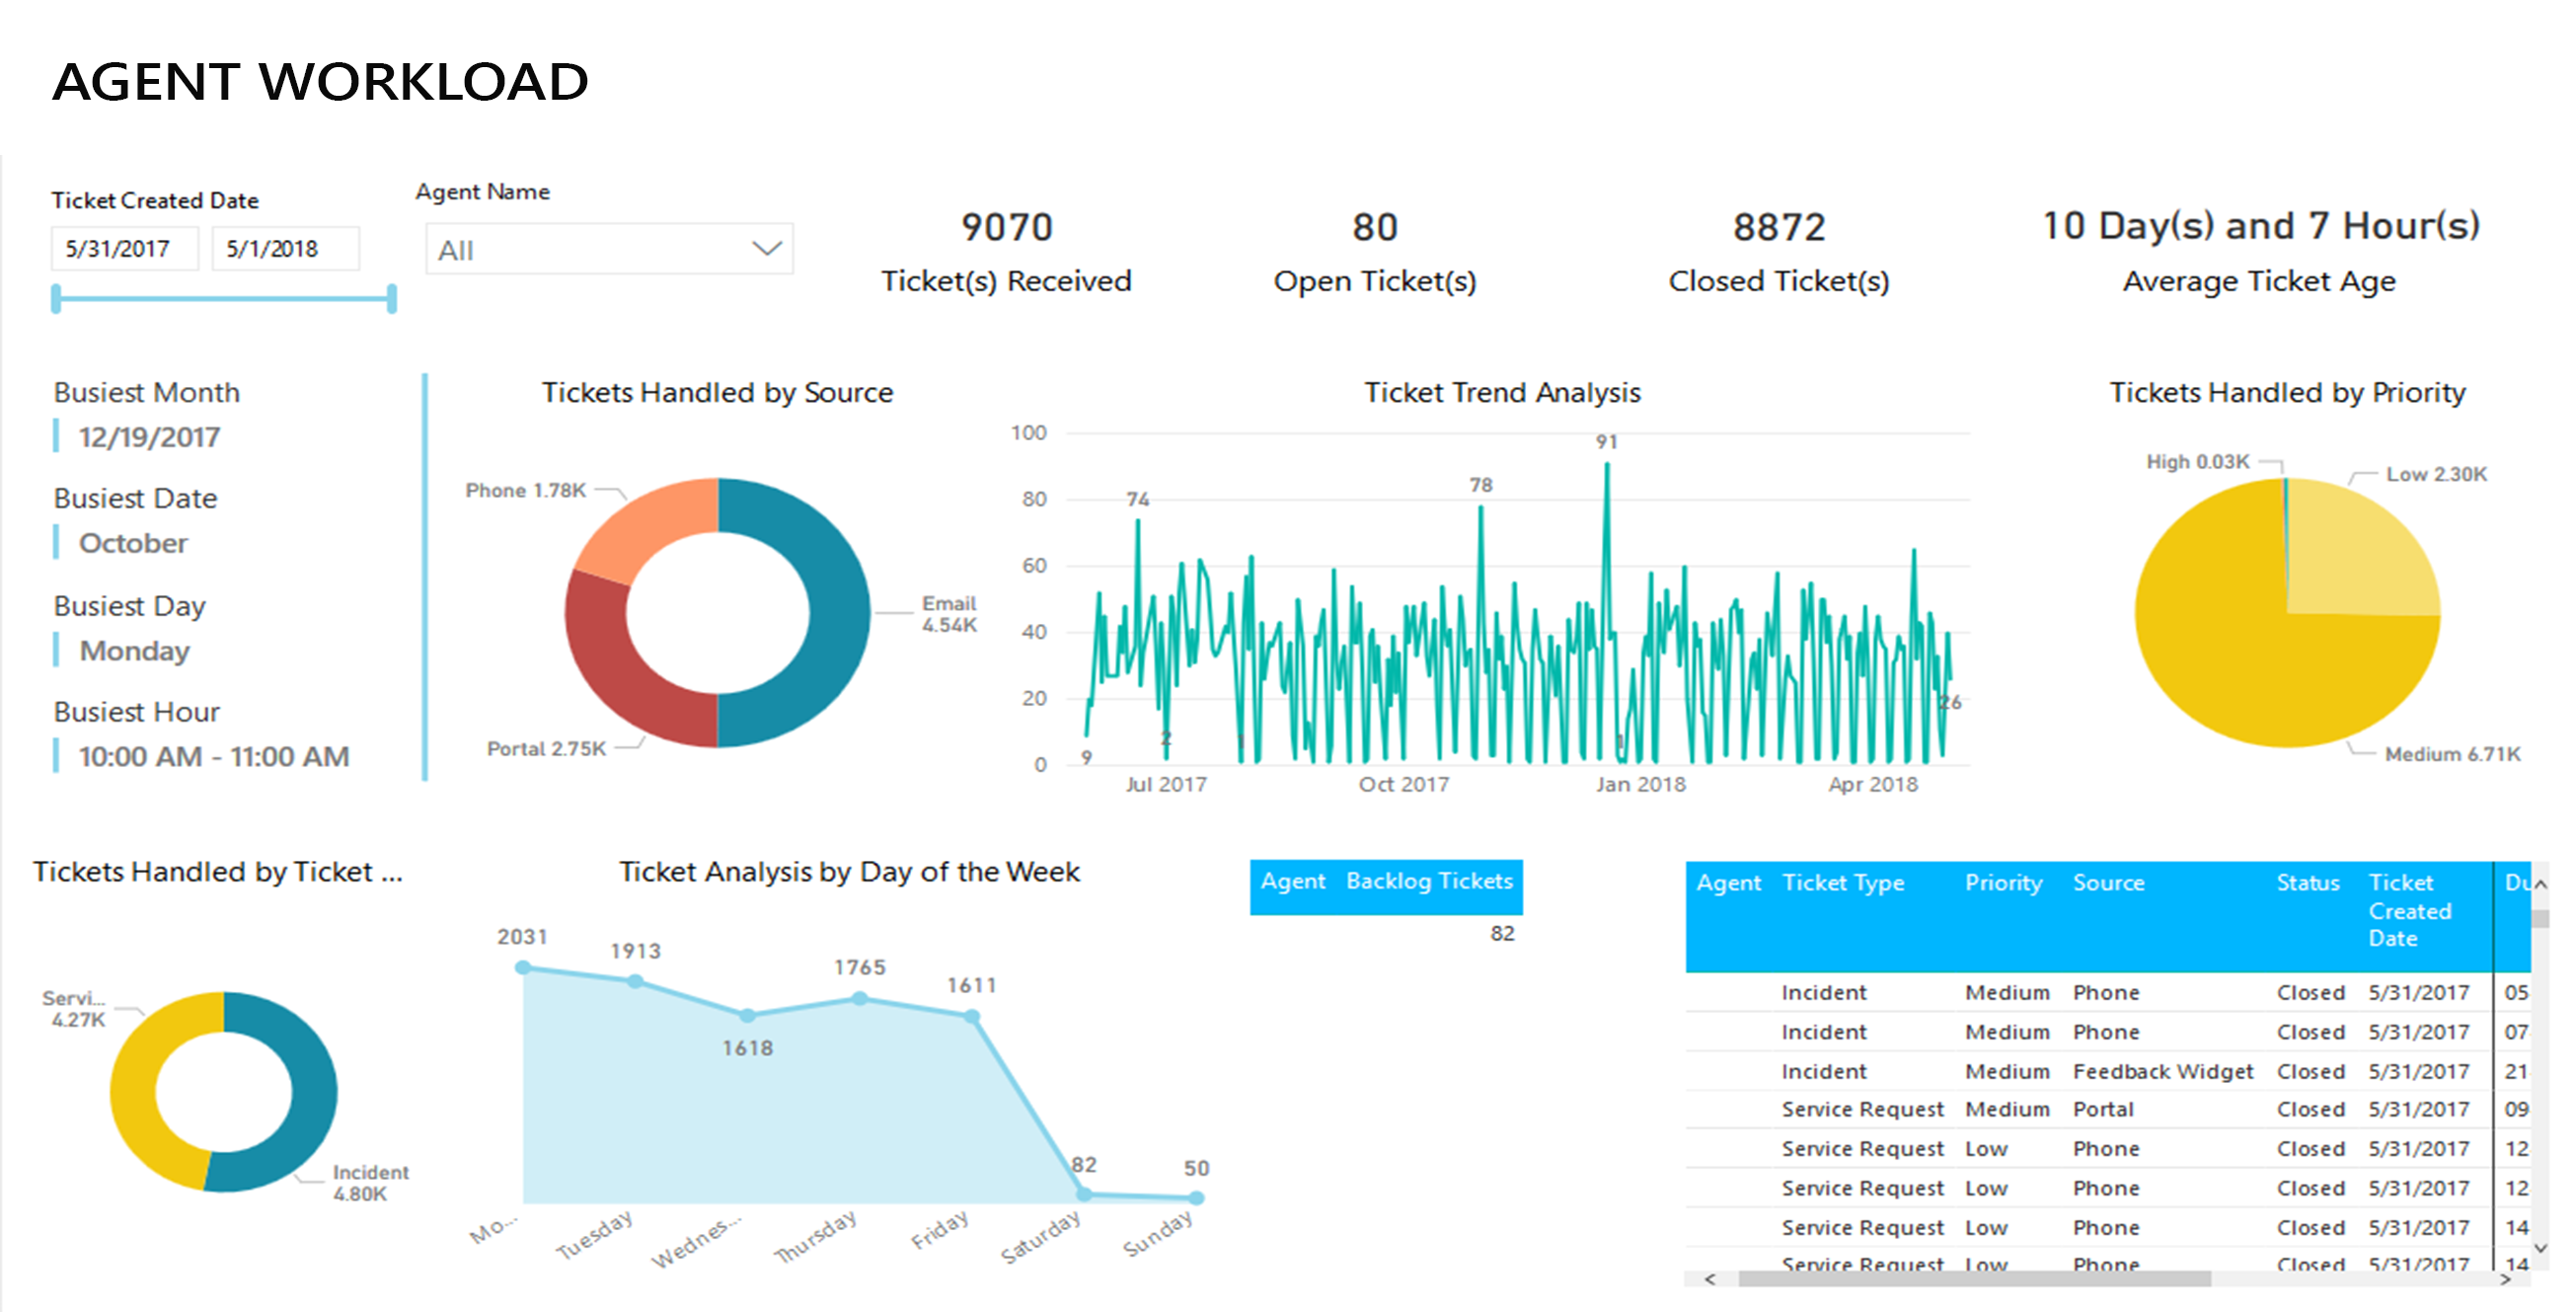Click left handle of date range slider
Viewport: 2576px width, 1312px height.
coord(57,298)
